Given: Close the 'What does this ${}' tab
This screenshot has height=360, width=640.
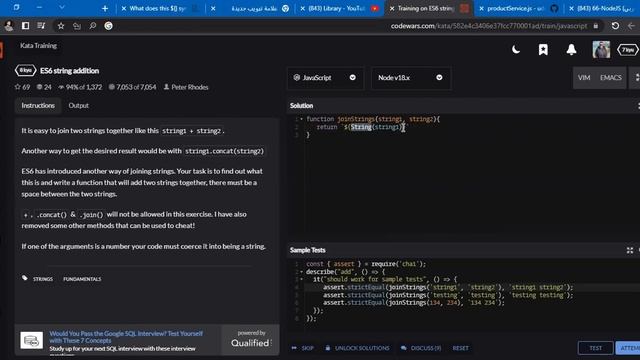Looking at the screenshot, I should coord(124,8).
